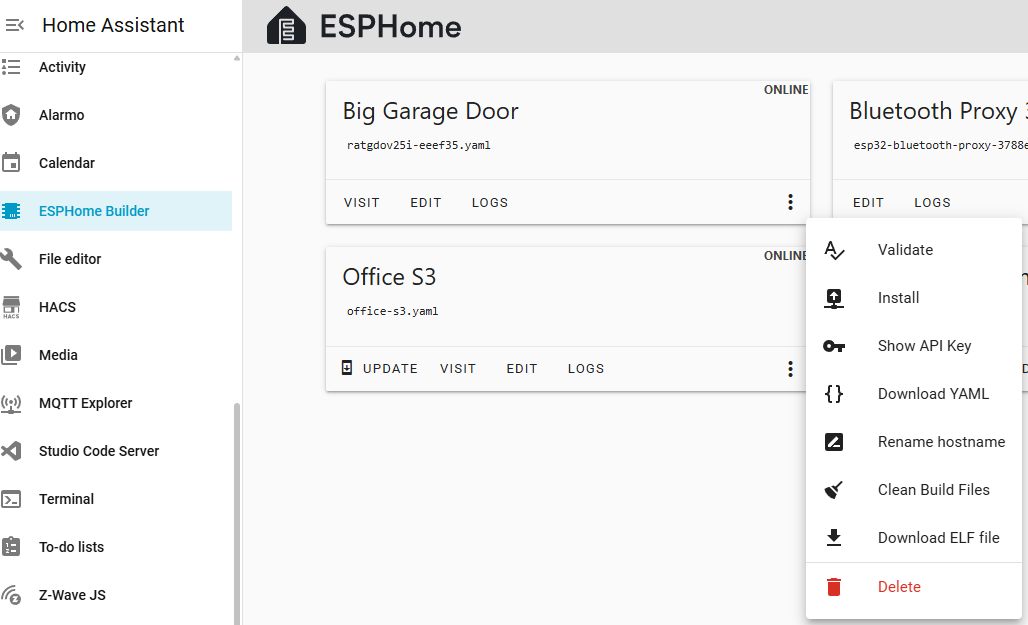Click the sidebar scroll-up arrow

click(237, 58)
